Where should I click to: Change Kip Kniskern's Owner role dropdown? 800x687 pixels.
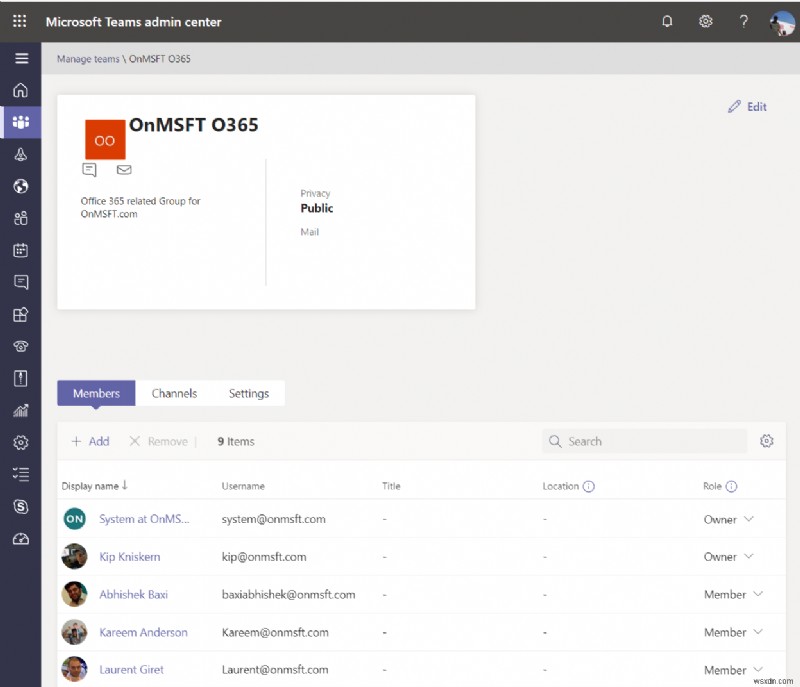pyautogui.click(x=748, y=557)
